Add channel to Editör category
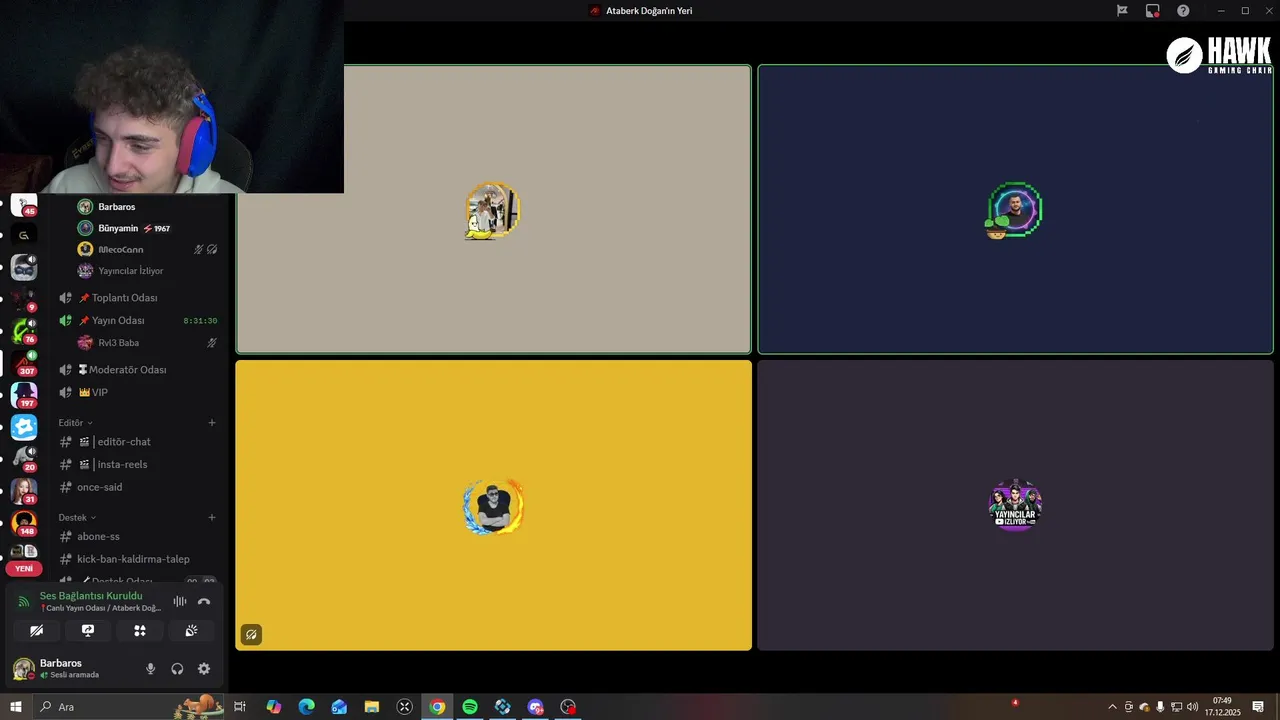This screenshot has height=720, width=1280. tap(212, 423)
